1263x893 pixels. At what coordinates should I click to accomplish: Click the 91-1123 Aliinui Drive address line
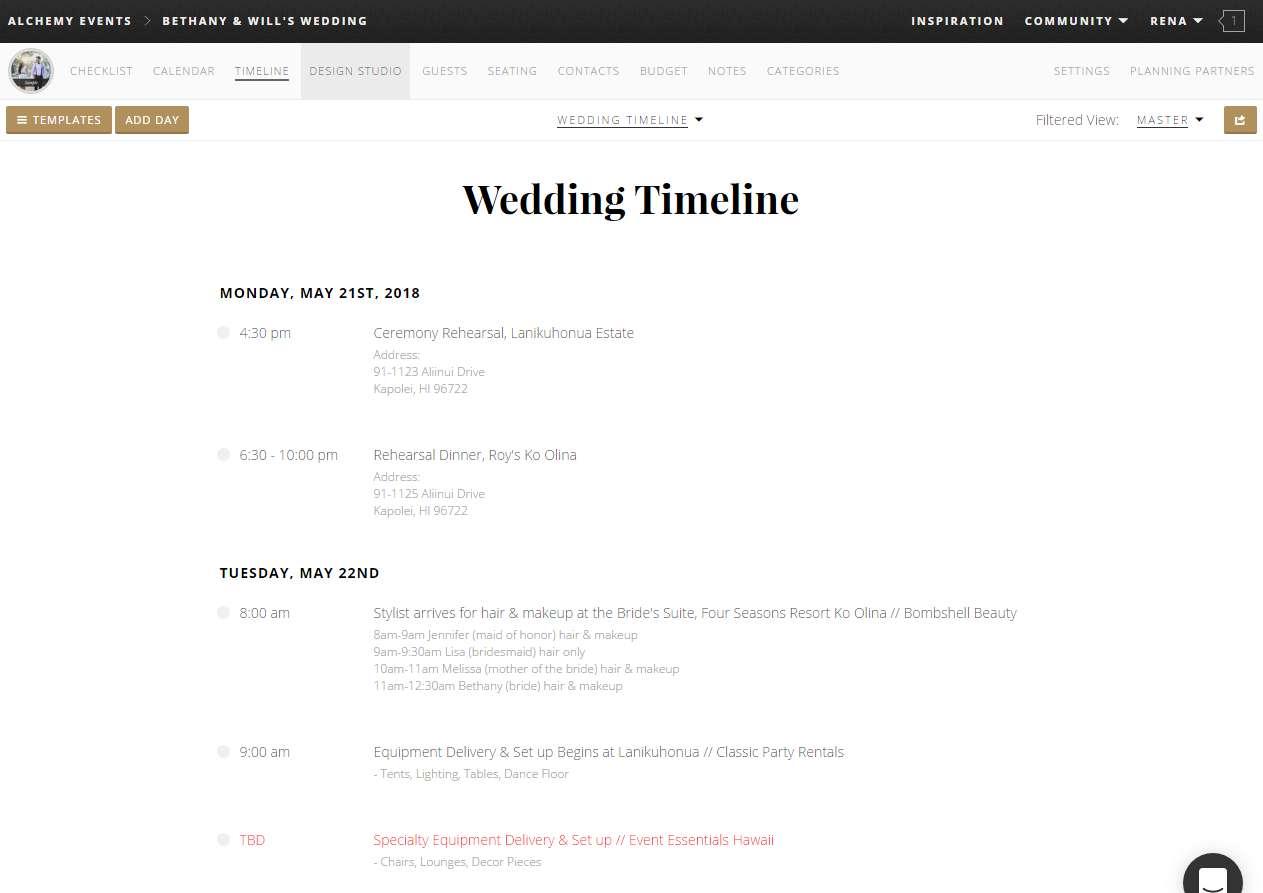coord(429,372)
